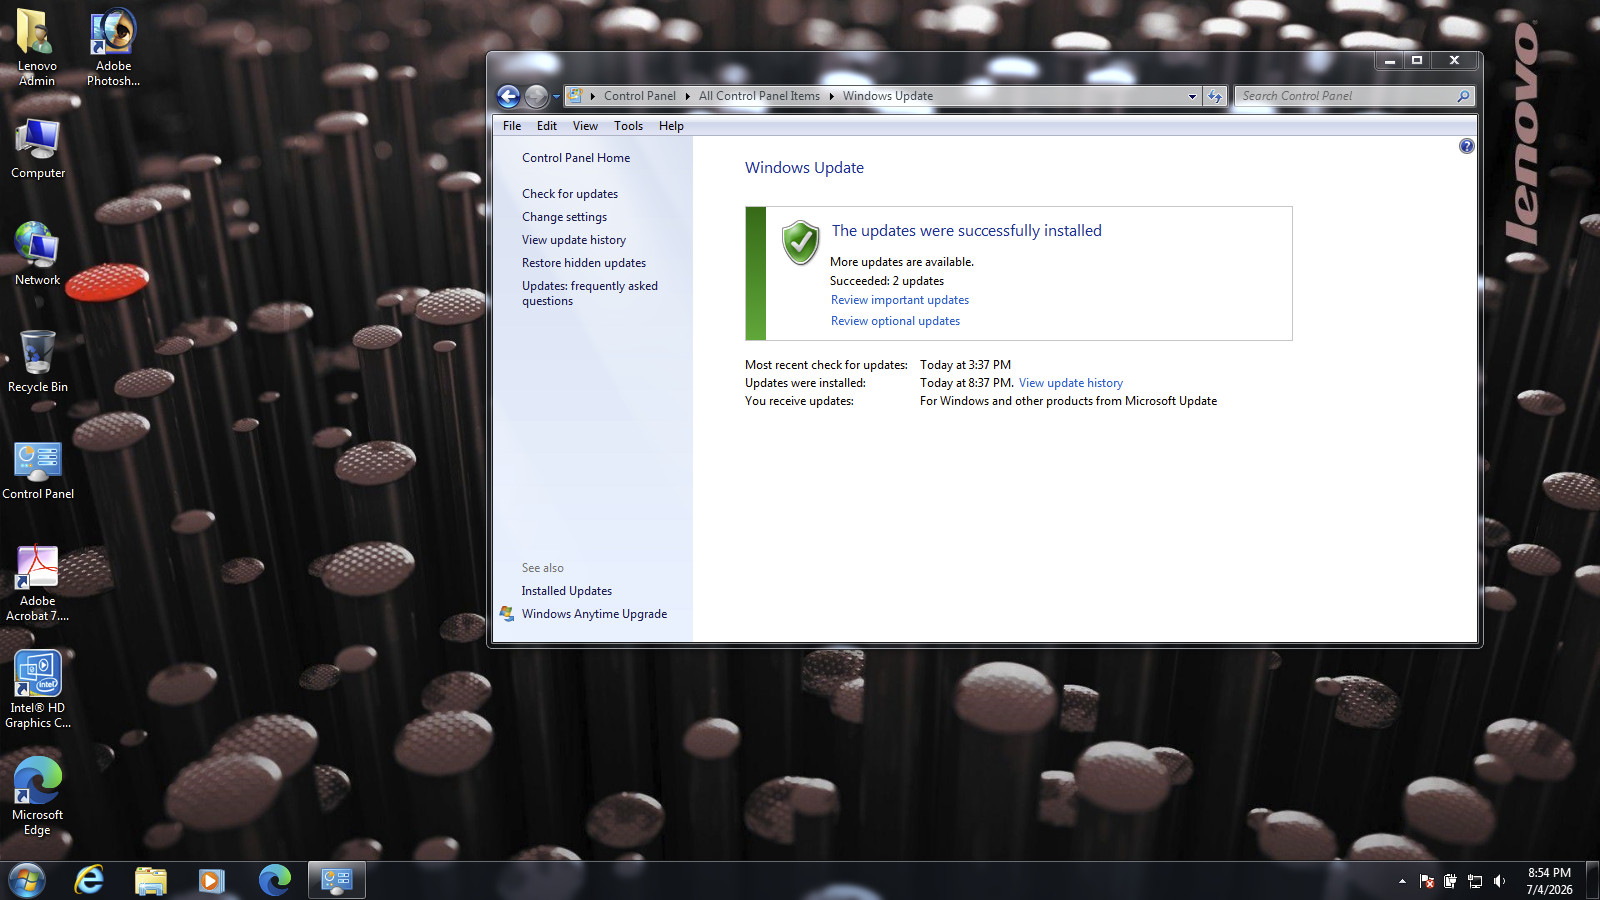1600x900 pixels.
Task: Expand the address bar history dropdown arrow
Action: [1192, 97]
